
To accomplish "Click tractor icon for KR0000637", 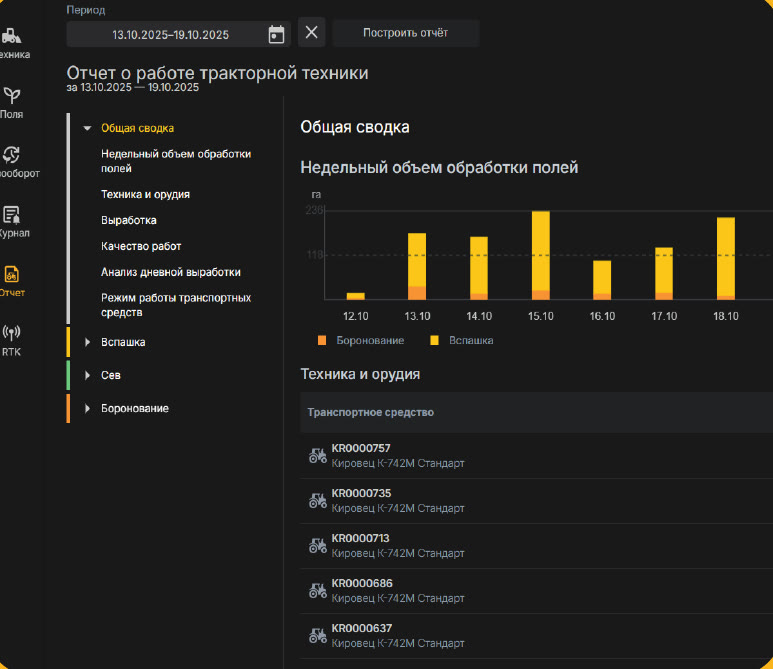I will [x=317, y=635].
